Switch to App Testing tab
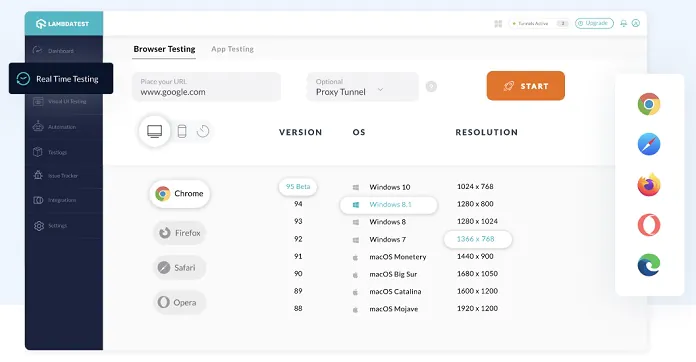 tap(232, 49)
